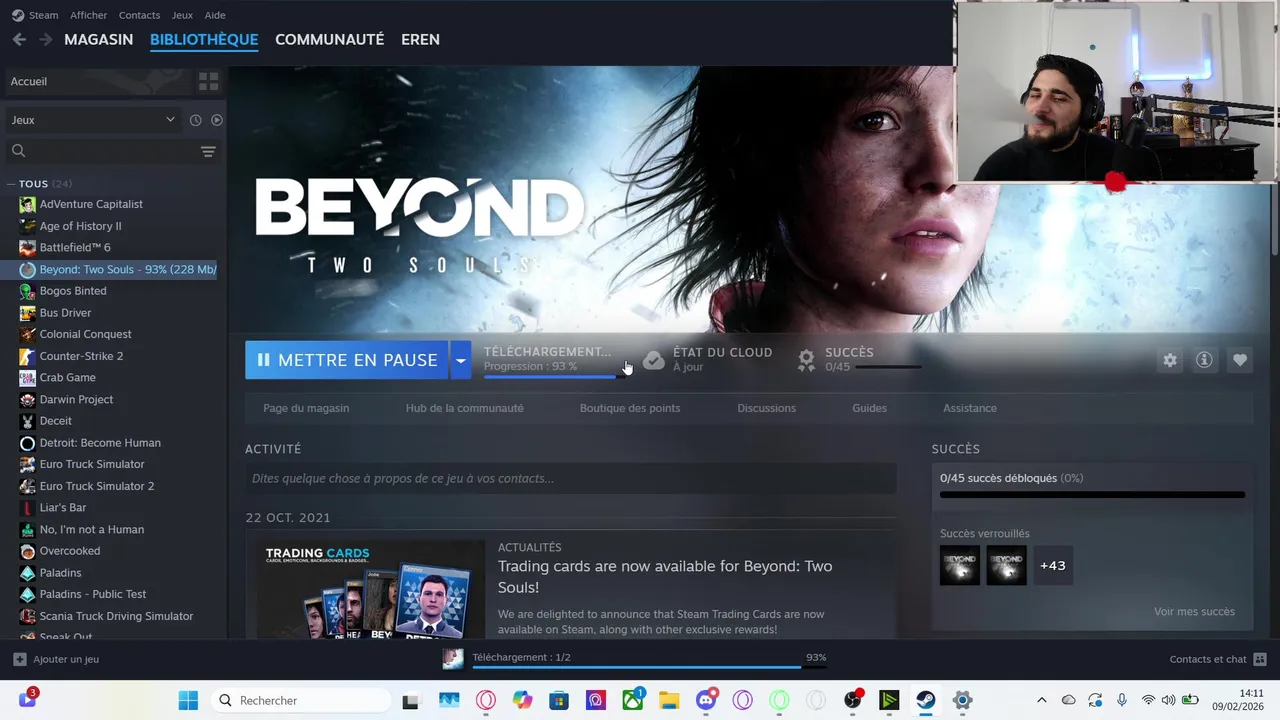Click the TÉLÉCHARGEMENT progress bar
Screen dimensions: 1280x720
(554, 376)
